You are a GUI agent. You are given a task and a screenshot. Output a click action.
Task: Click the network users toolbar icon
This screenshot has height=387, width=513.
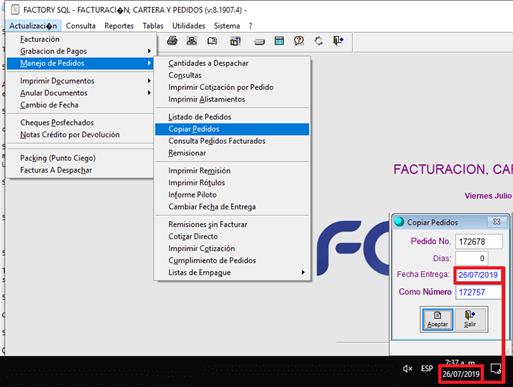(x=192, y=41)
